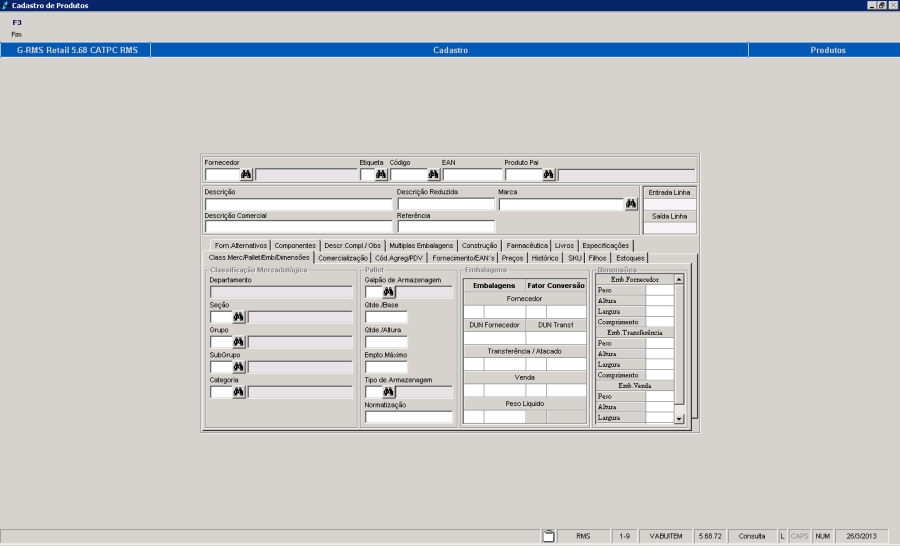900x546 pixels.
Task: Open the Marca lookup binoculars icon
Action: [x=631, y=204]
